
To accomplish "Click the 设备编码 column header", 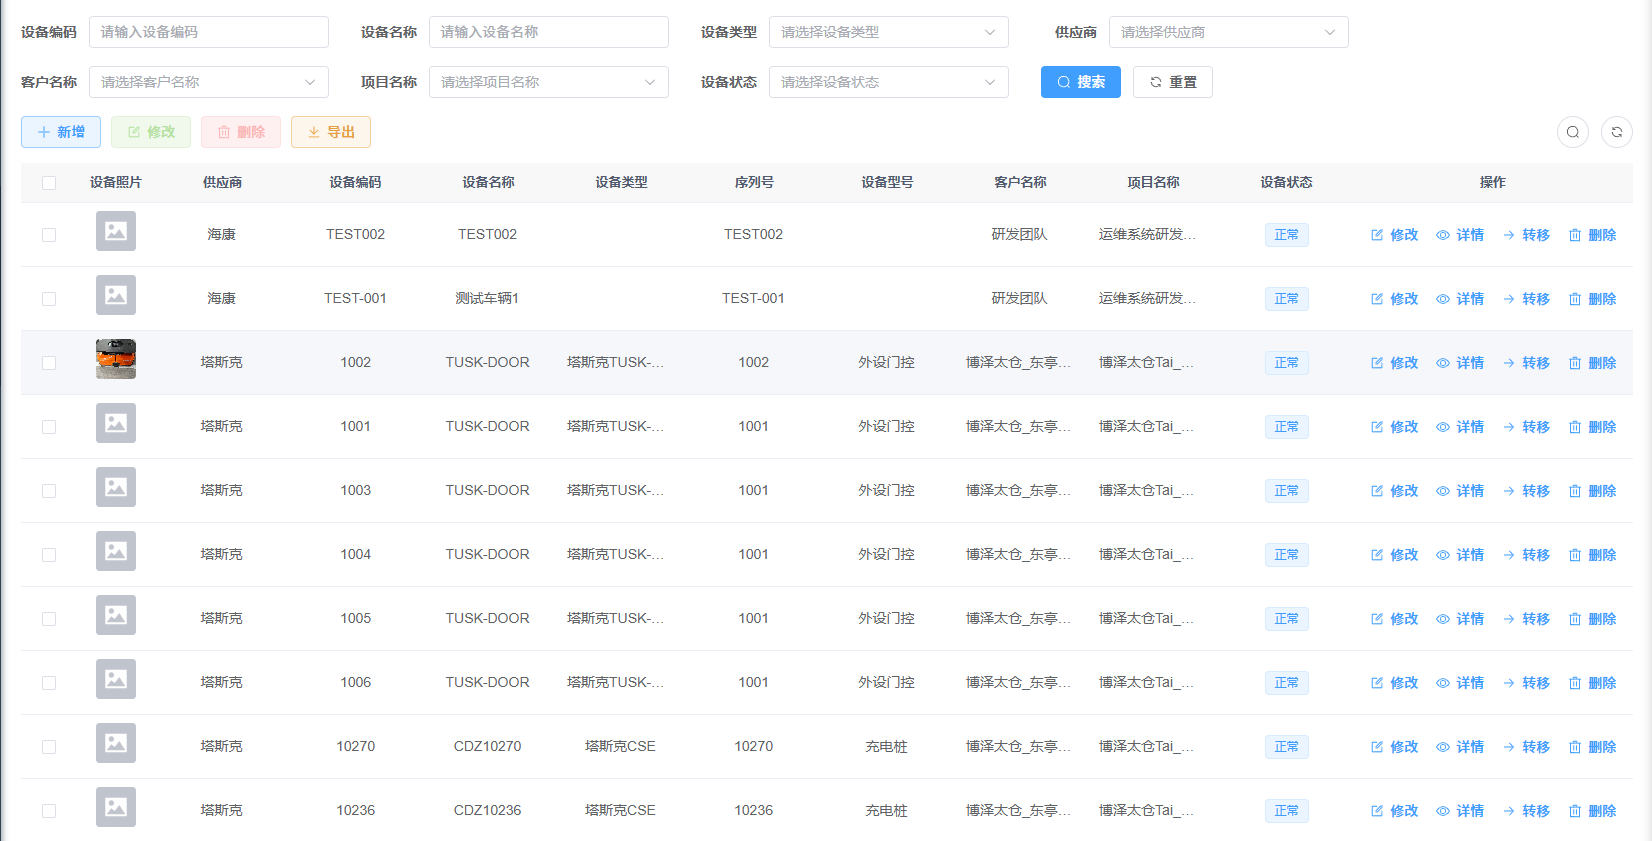I will [x=355, y=182].
